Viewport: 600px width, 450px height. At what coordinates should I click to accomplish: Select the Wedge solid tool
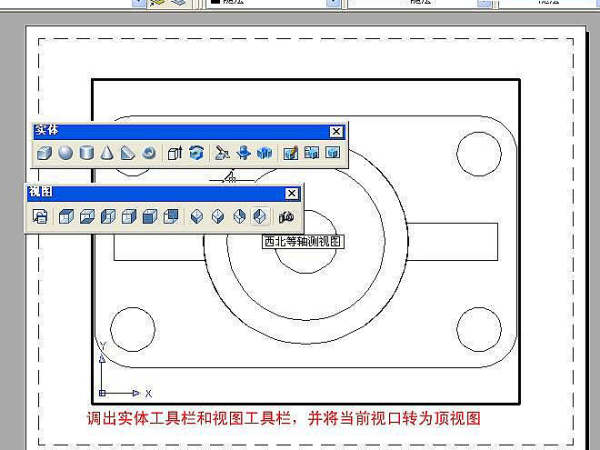(x=128, y=153)
